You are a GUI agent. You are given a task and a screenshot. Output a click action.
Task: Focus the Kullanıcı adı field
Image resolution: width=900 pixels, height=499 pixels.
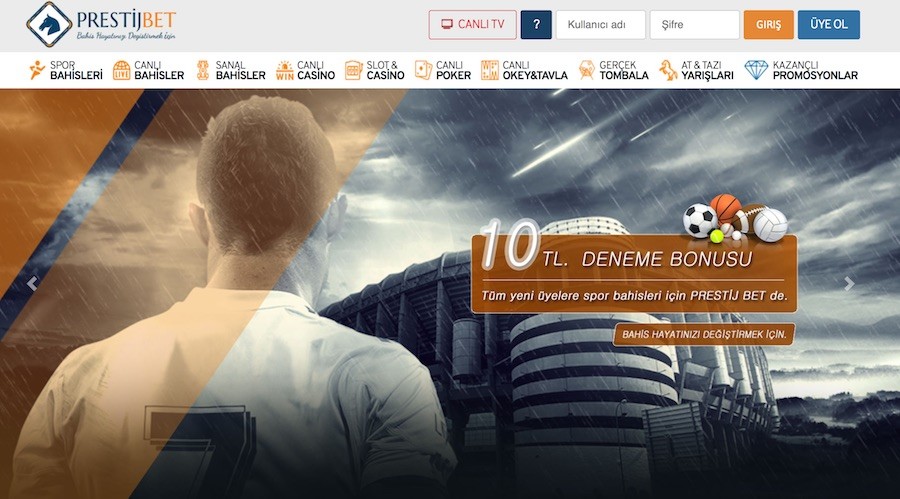pos(600,25)
